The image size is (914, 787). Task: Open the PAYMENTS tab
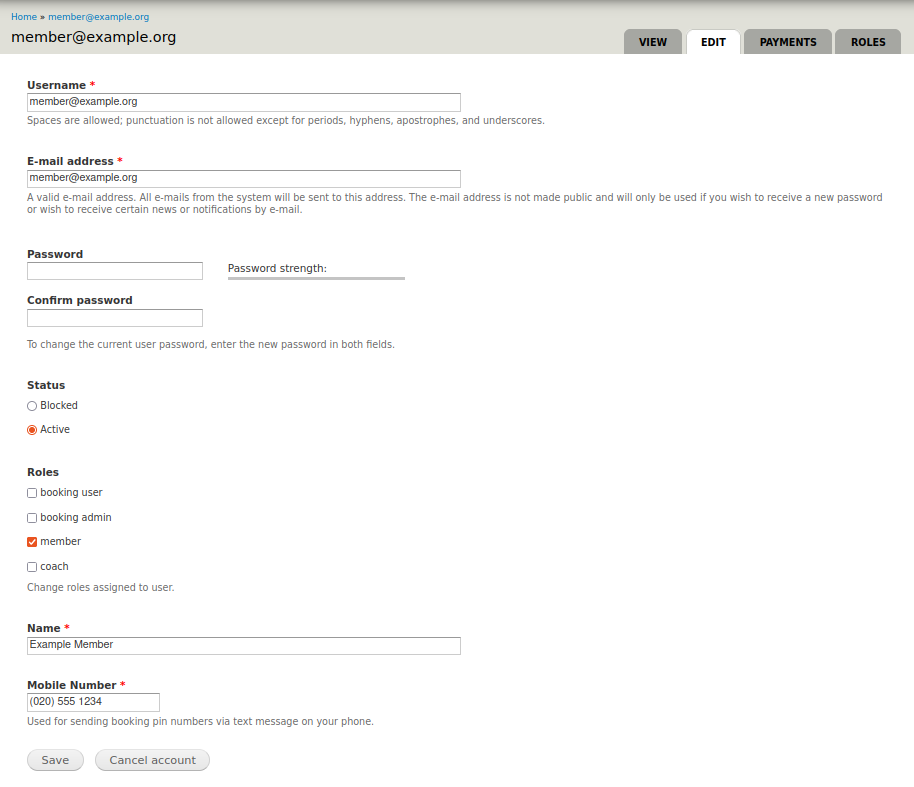(787, 42)
